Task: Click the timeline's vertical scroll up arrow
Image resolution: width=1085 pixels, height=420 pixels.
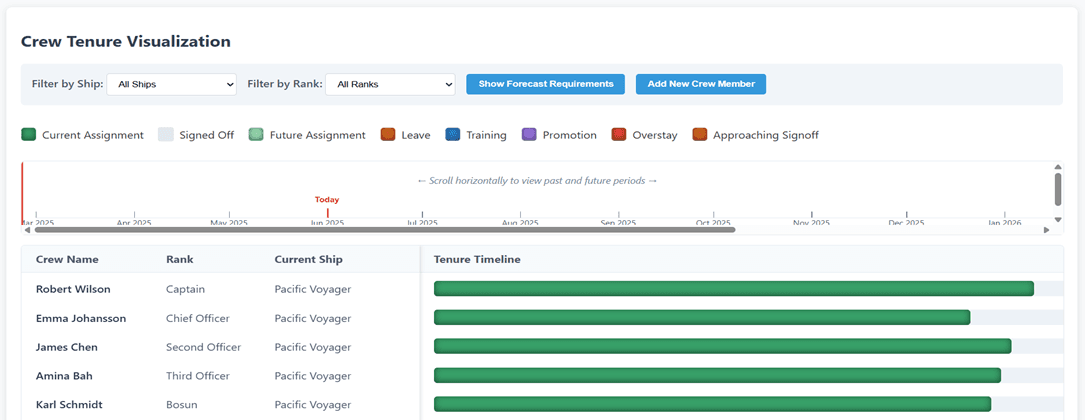Action: point(1057,167)
